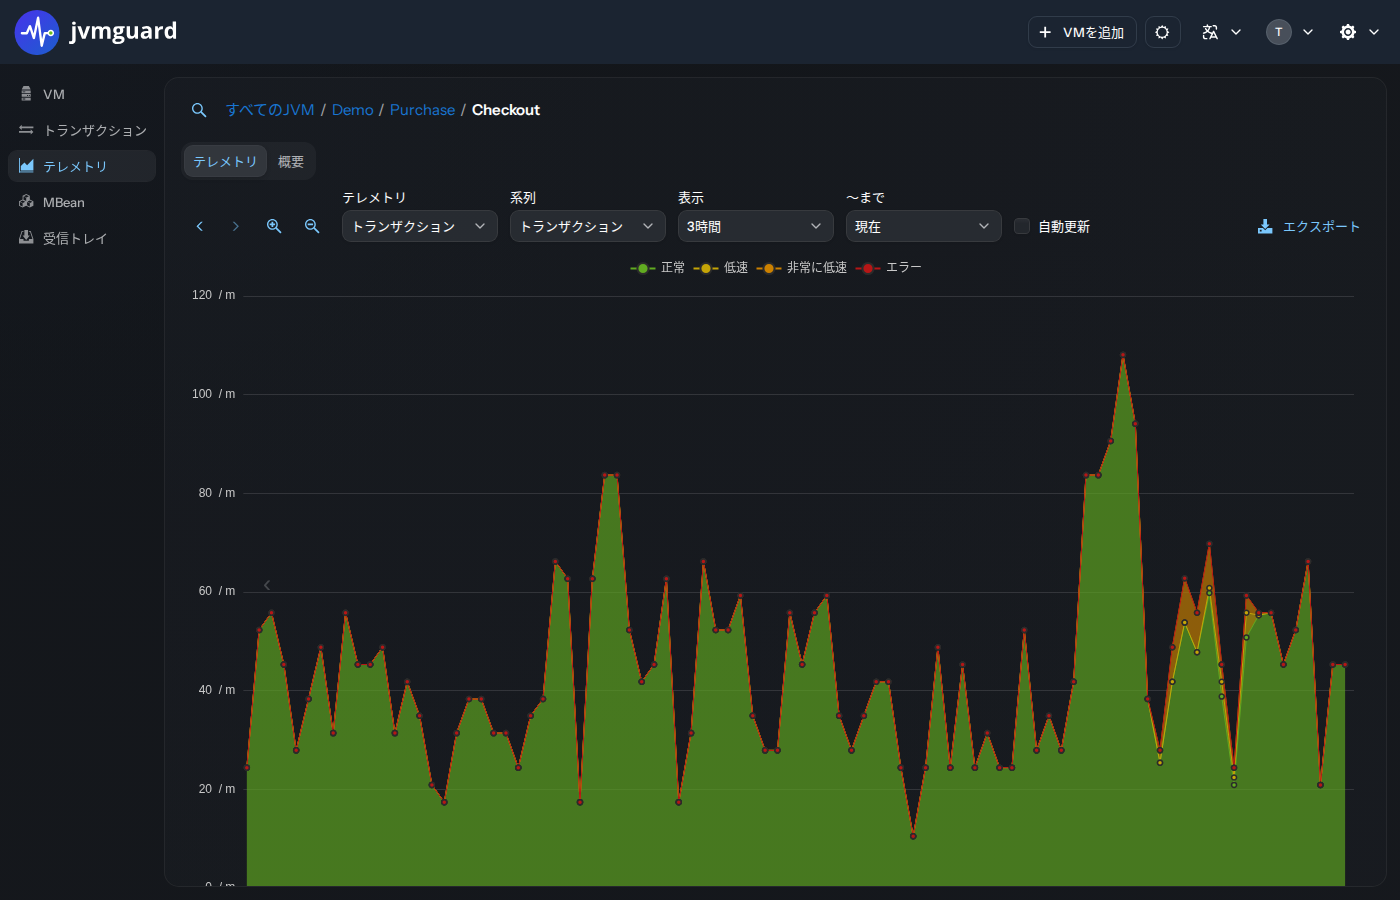The width and height of the screenshot is (1400, 900).
Task: Expand the language menu chevron
Action: point(1236,32)
